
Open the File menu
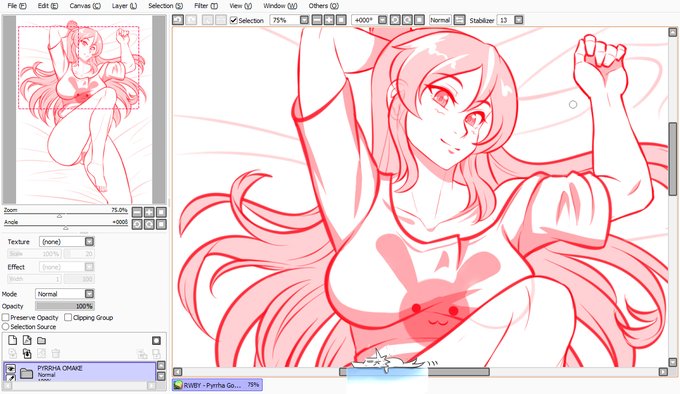(x=17, y=6)
